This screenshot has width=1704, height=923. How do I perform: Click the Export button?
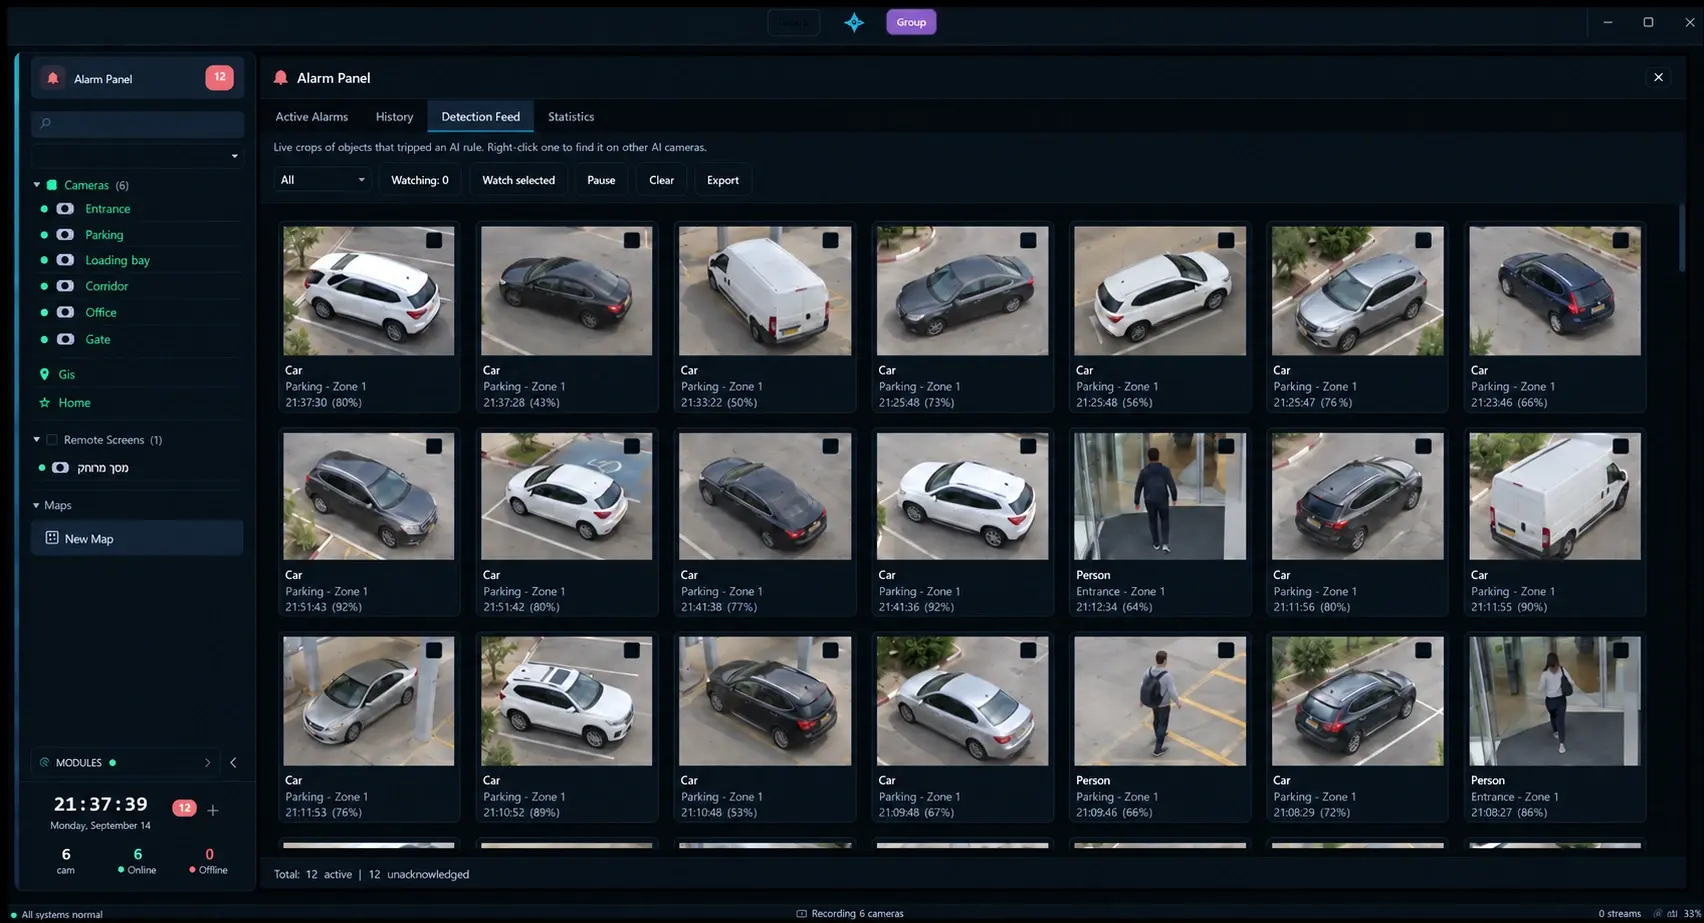(722, 180)
